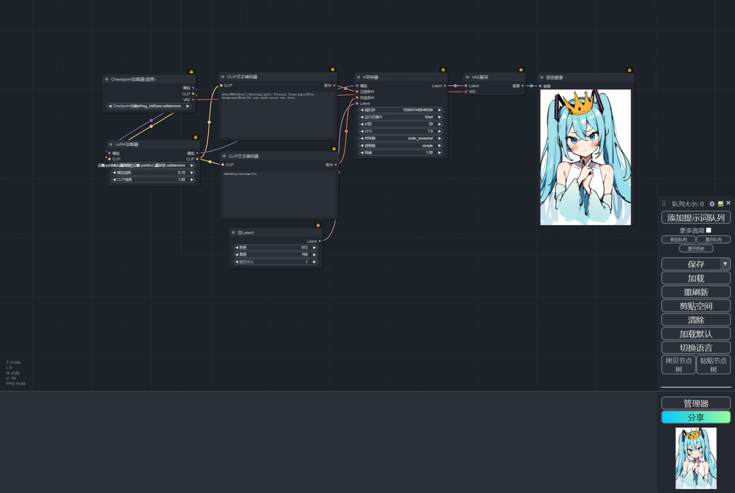Select next checkpoint with right arrow
The width and height of the screenshot is (735, 493).
188,106
